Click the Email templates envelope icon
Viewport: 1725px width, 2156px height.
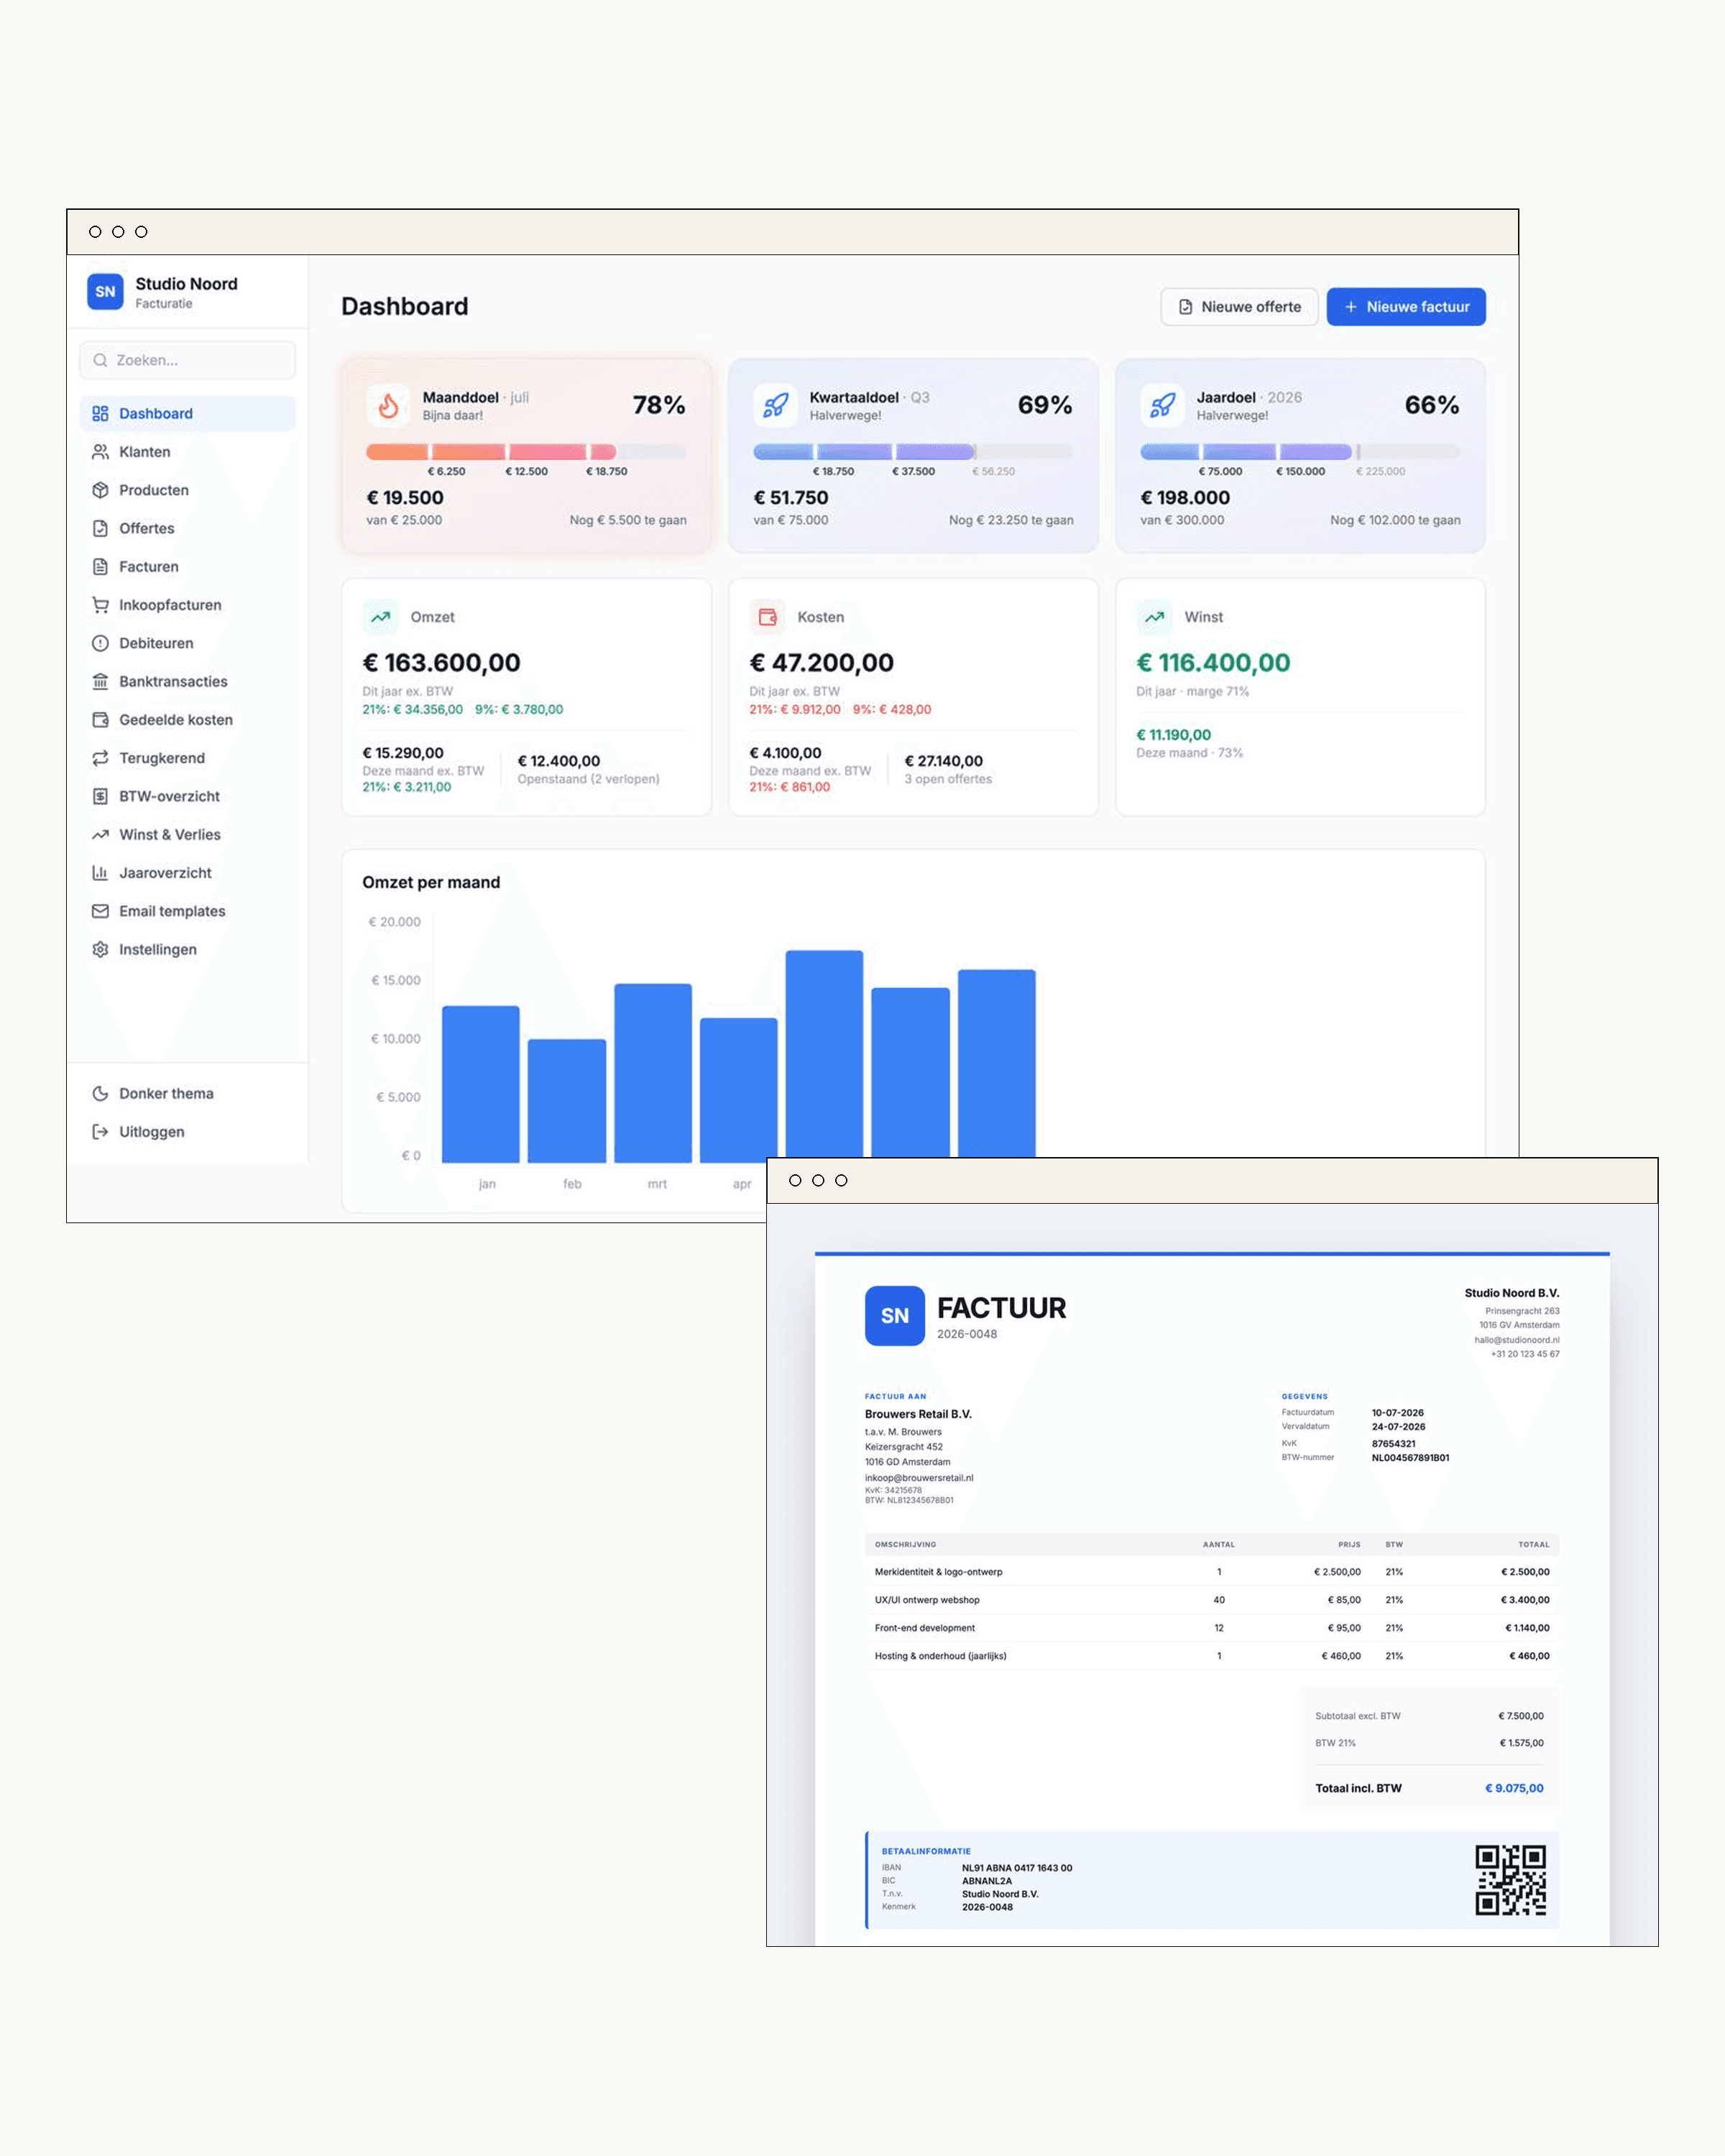(x=100, y=911)
